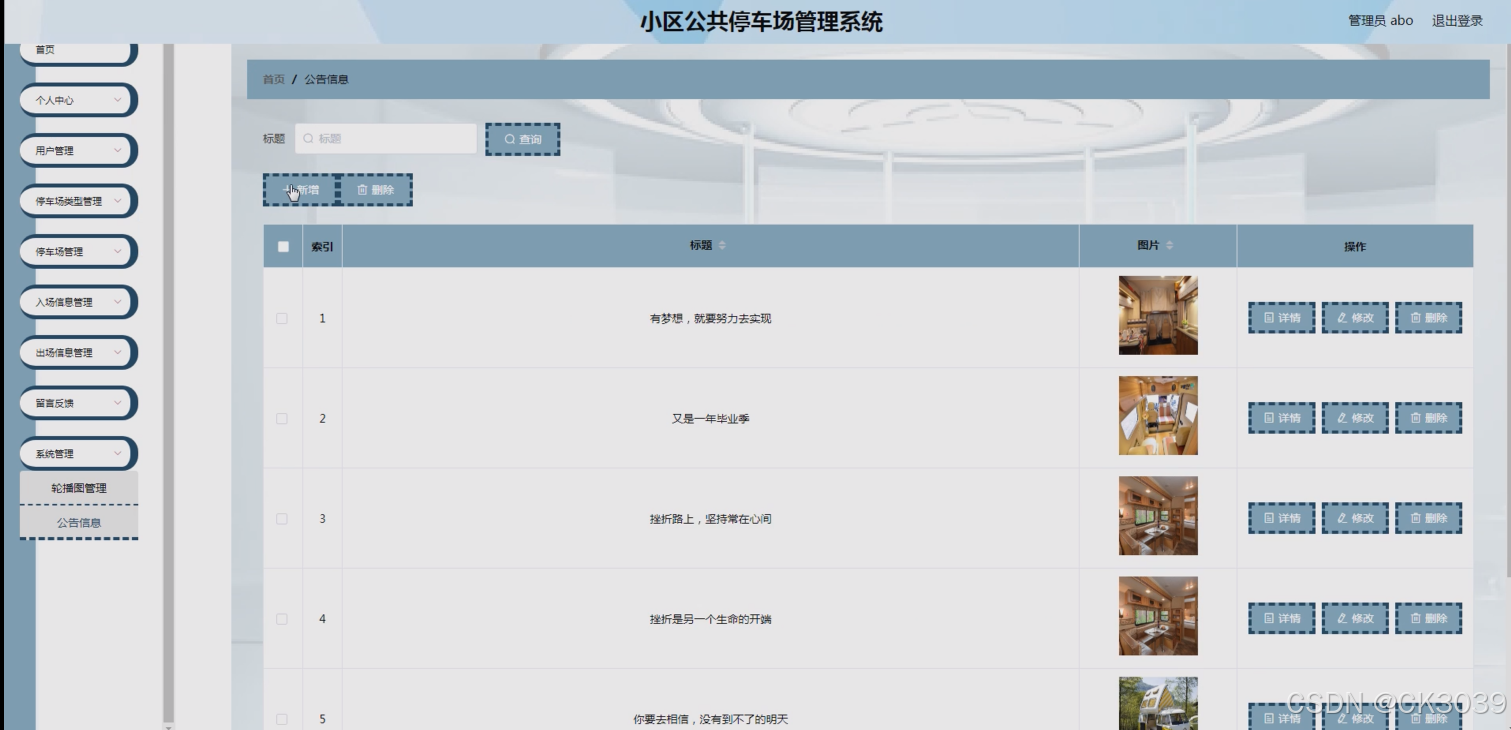The image size is (1511, 730).
Task: Click 修改 for 挫折是另一个生命的开端
Action: coord(1355,618)
